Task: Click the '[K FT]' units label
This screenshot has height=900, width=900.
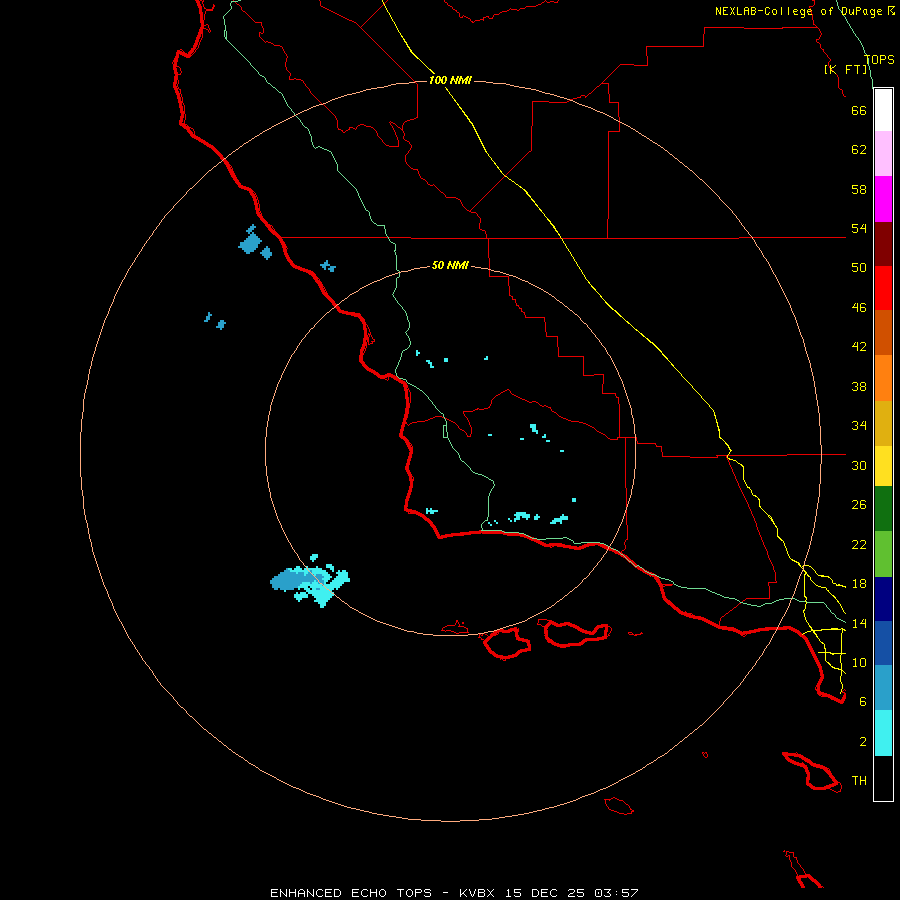Action: coord(846,69)
